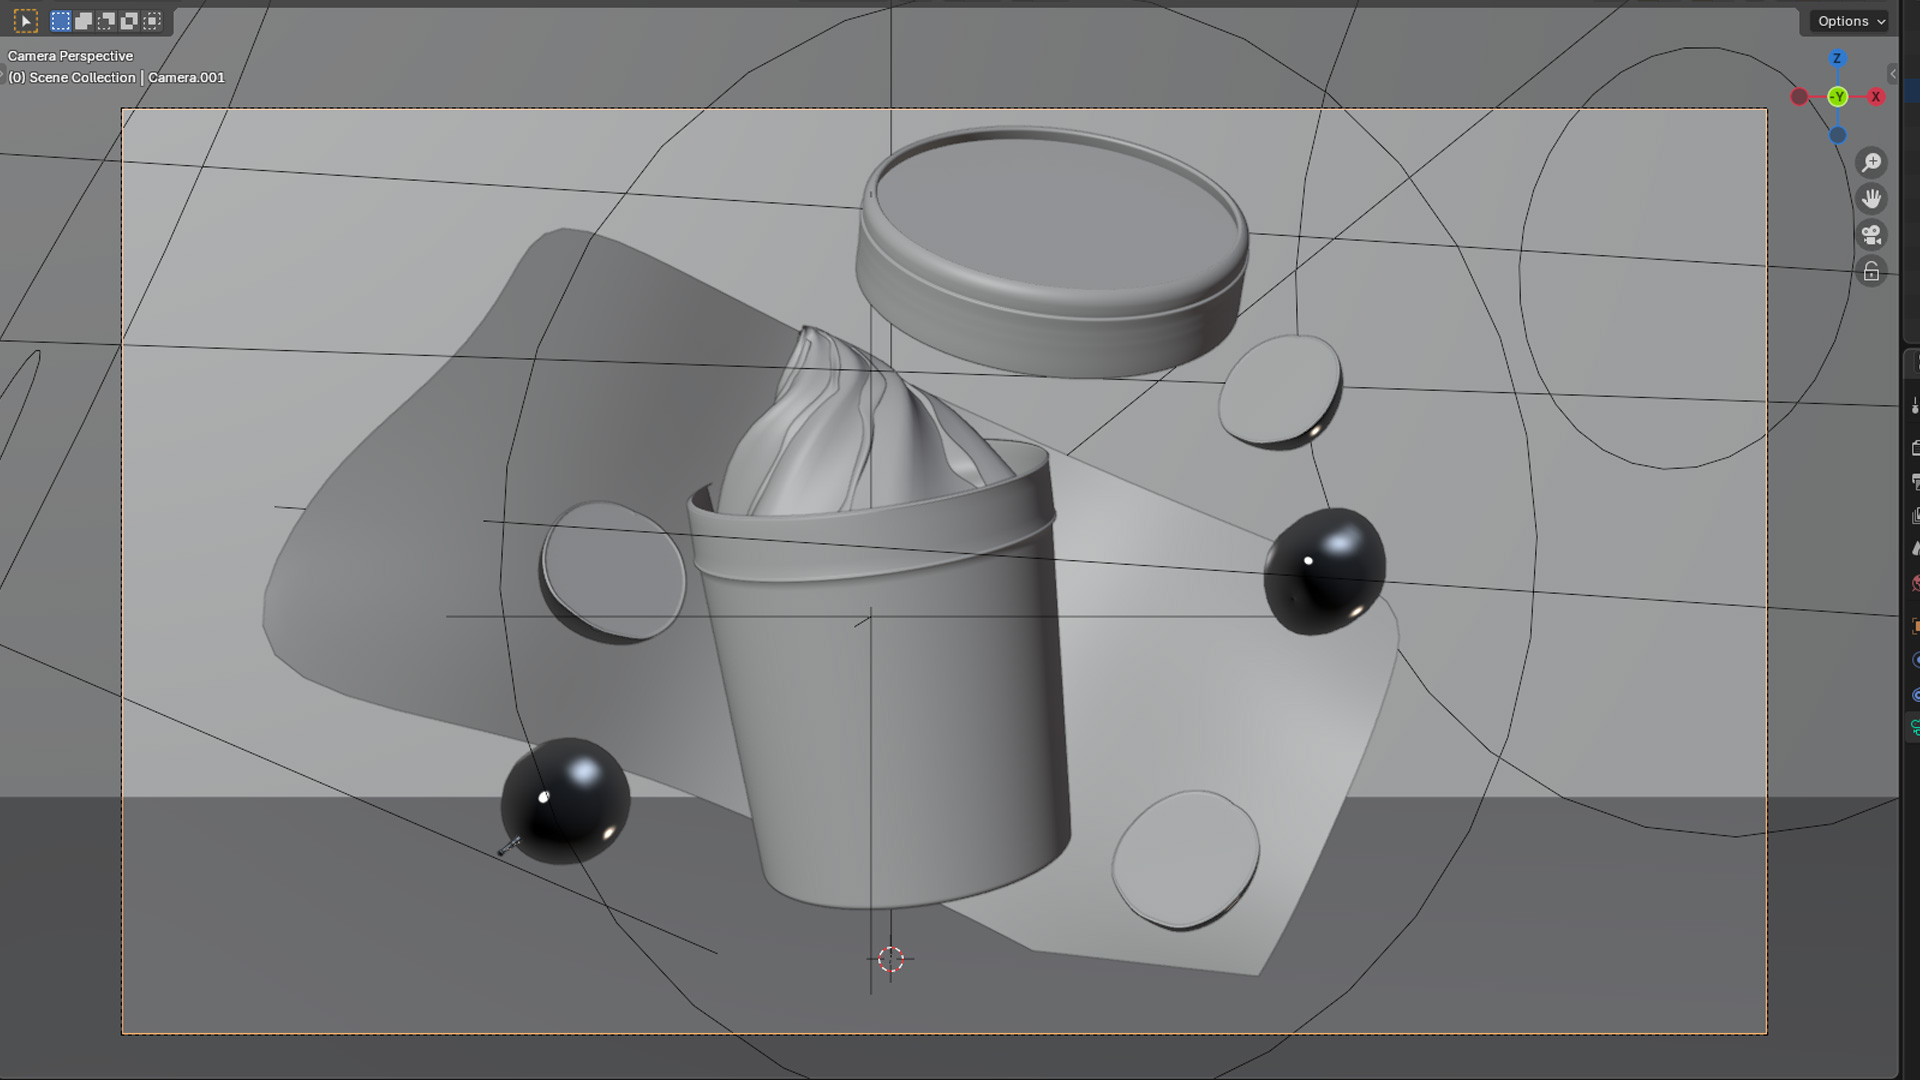Toggle the camera-to-view lock icon
The height and width of the screenshot is (1080, 1920).
(x=1872, y=272)
